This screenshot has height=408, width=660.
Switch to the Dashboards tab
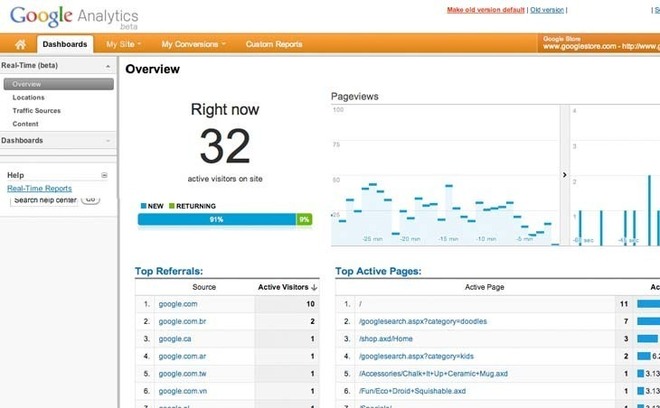coord(65,44)
